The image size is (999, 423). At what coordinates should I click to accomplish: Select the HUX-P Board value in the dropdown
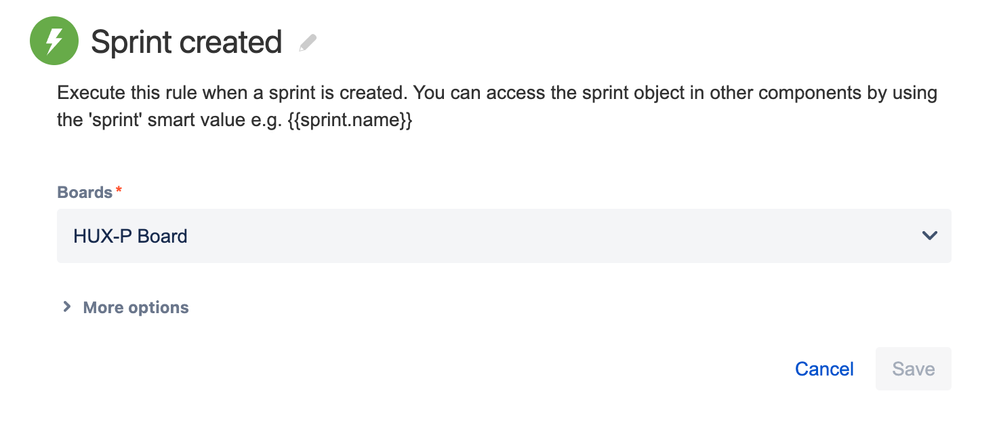click(x=130, y=236)
